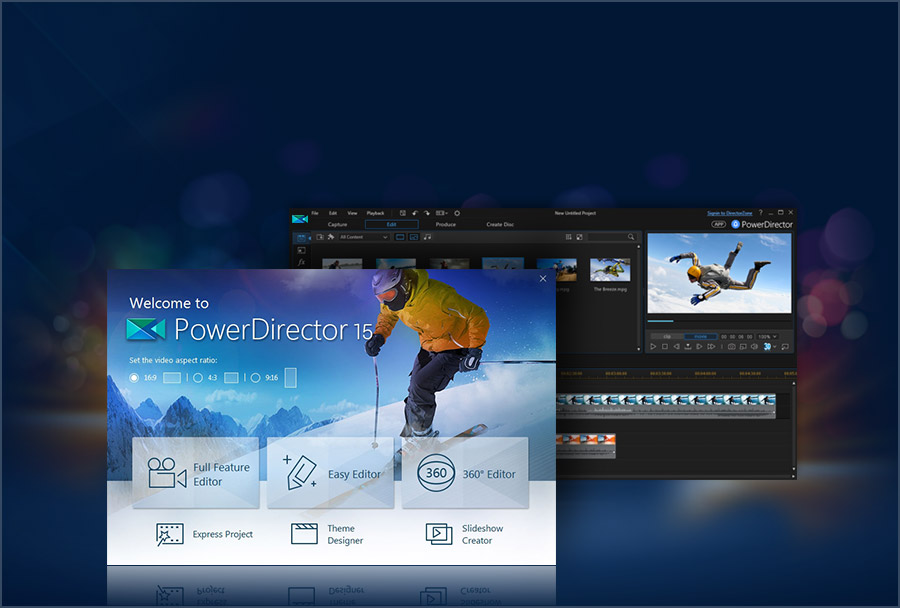Click the pencil icon in Easy Editor tile

point(300,472)
